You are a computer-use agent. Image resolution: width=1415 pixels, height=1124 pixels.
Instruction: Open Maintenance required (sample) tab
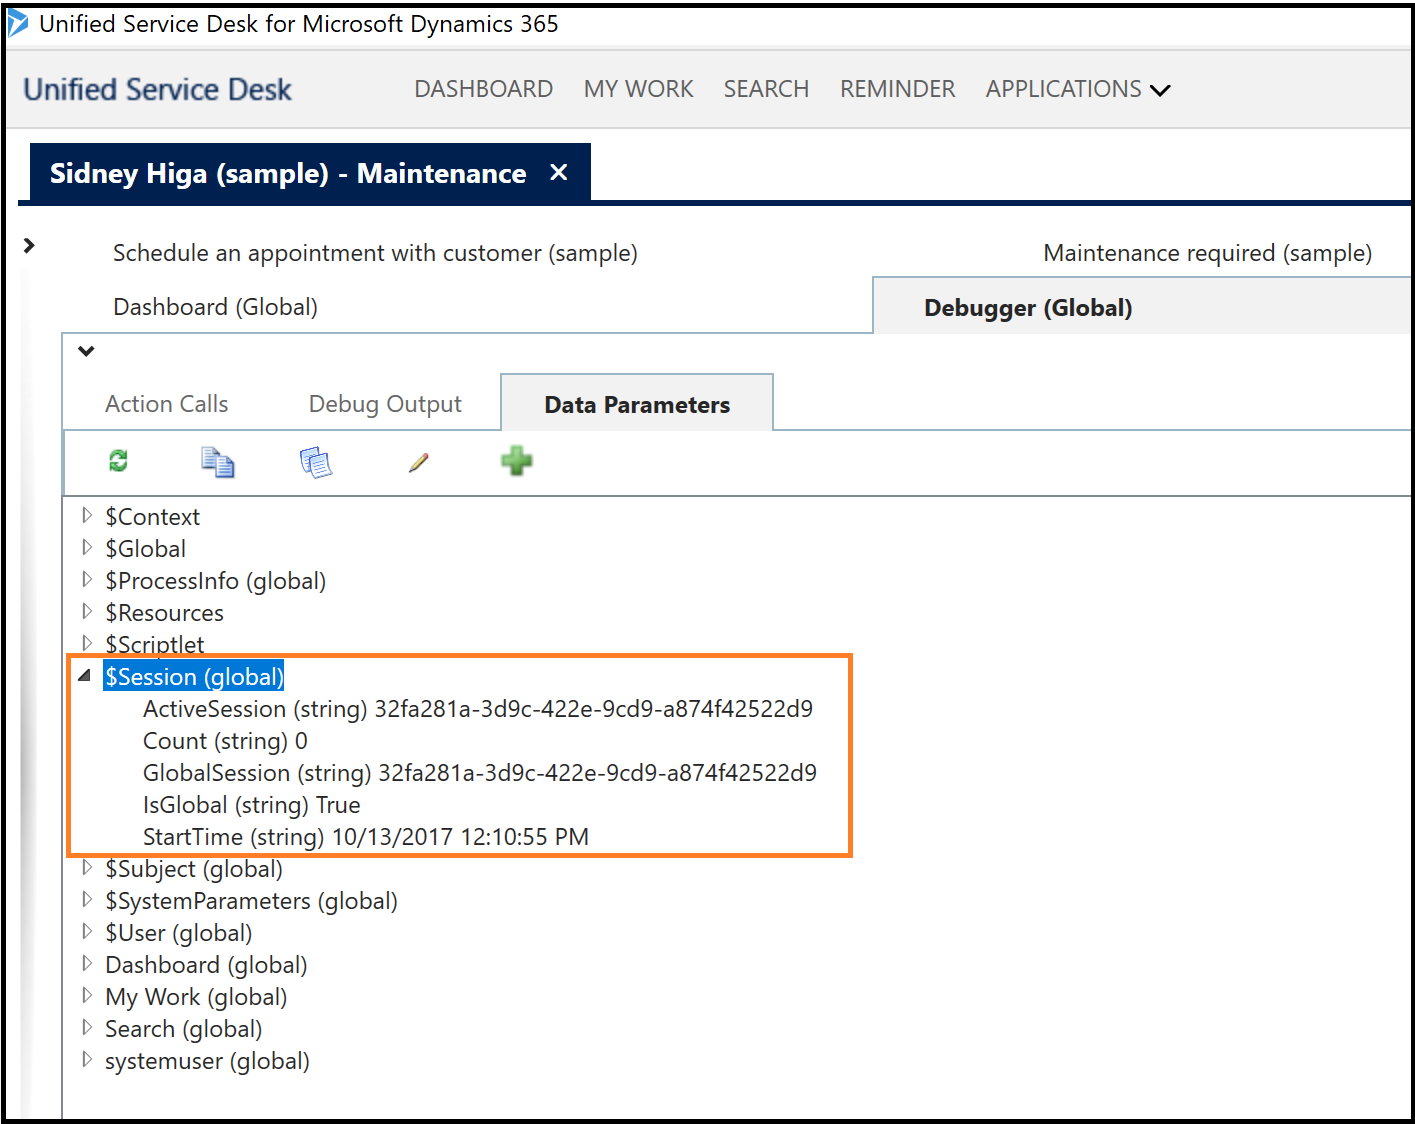[x=1207, y=253]
